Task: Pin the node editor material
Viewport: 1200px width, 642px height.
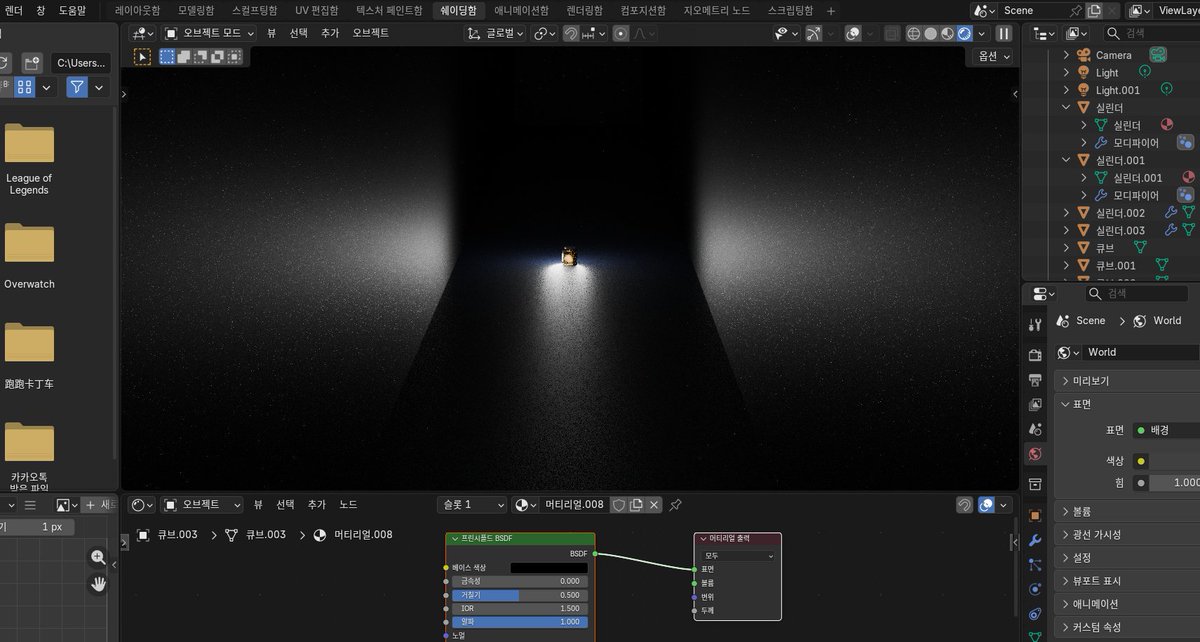Action: [675, 505]
